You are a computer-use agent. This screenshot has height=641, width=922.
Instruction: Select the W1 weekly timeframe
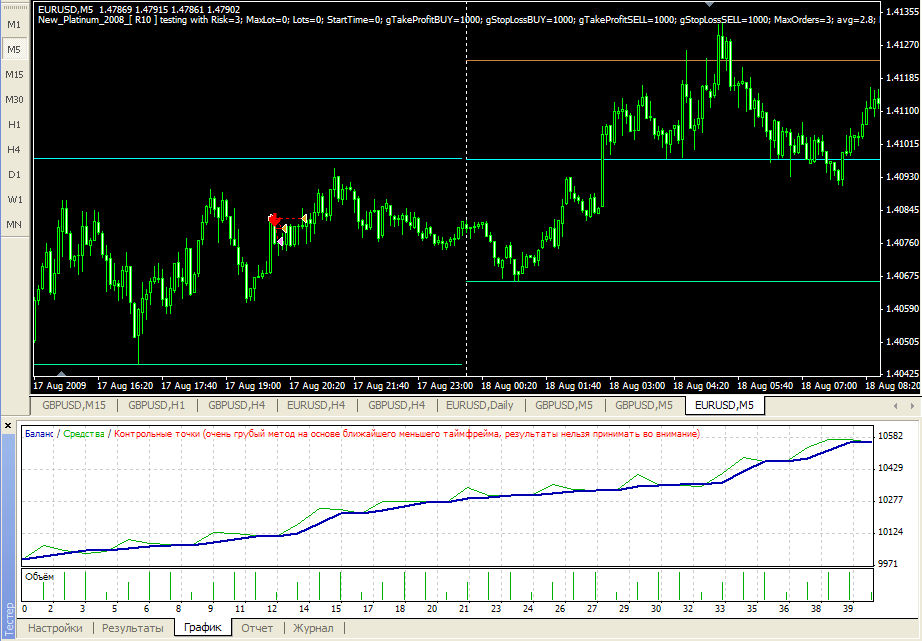(x=14, y=199)
